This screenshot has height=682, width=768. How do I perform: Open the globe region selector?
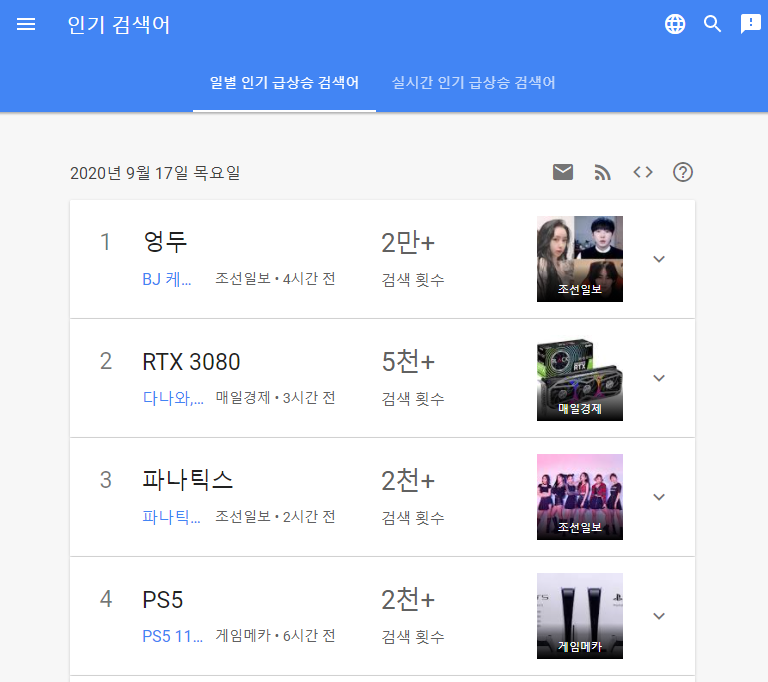click(x=675, y=24)
